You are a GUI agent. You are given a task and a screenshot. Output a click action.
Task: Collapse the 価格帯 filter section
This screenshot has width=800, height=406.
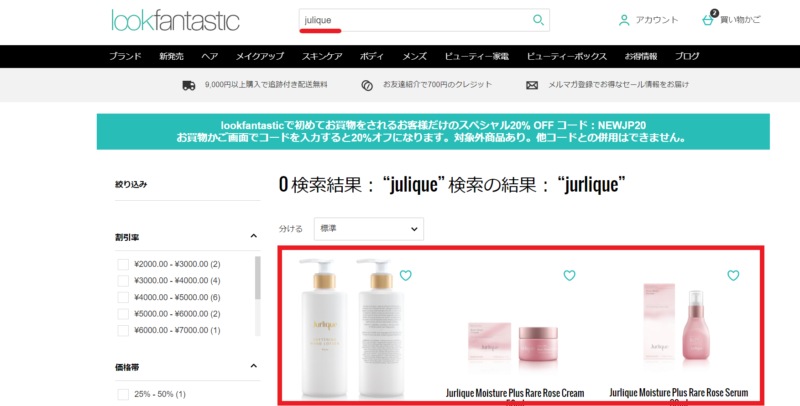pos(254,366)
